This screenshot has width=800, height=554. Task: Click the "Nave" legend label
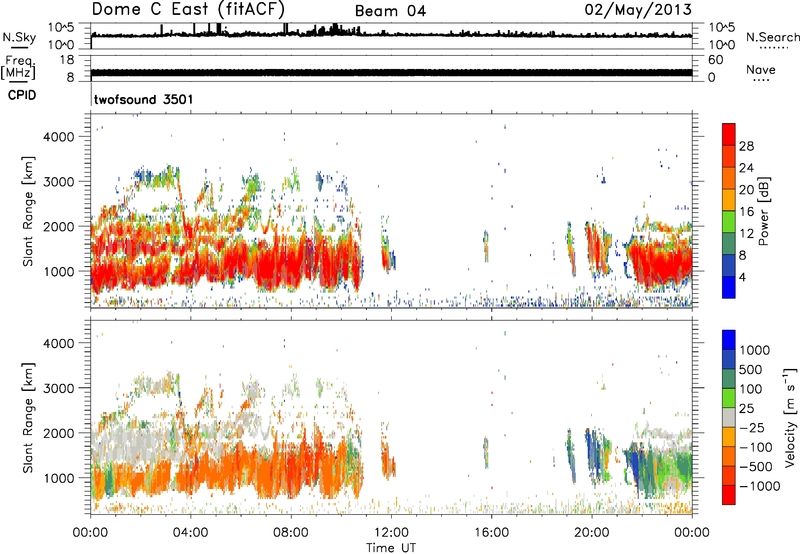click(761, 69)
